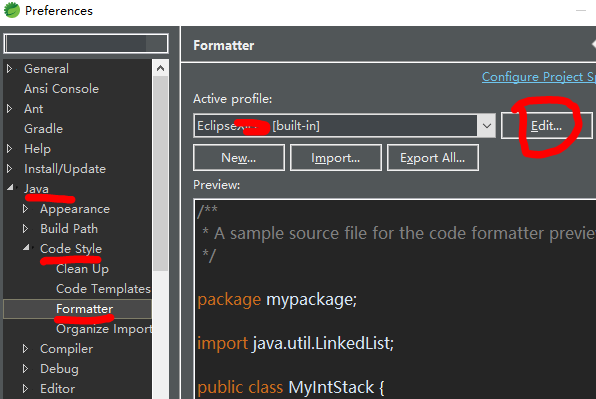Click the tree scrollbar up arrow
596x399 pixels.
click(x=160, y=68)
